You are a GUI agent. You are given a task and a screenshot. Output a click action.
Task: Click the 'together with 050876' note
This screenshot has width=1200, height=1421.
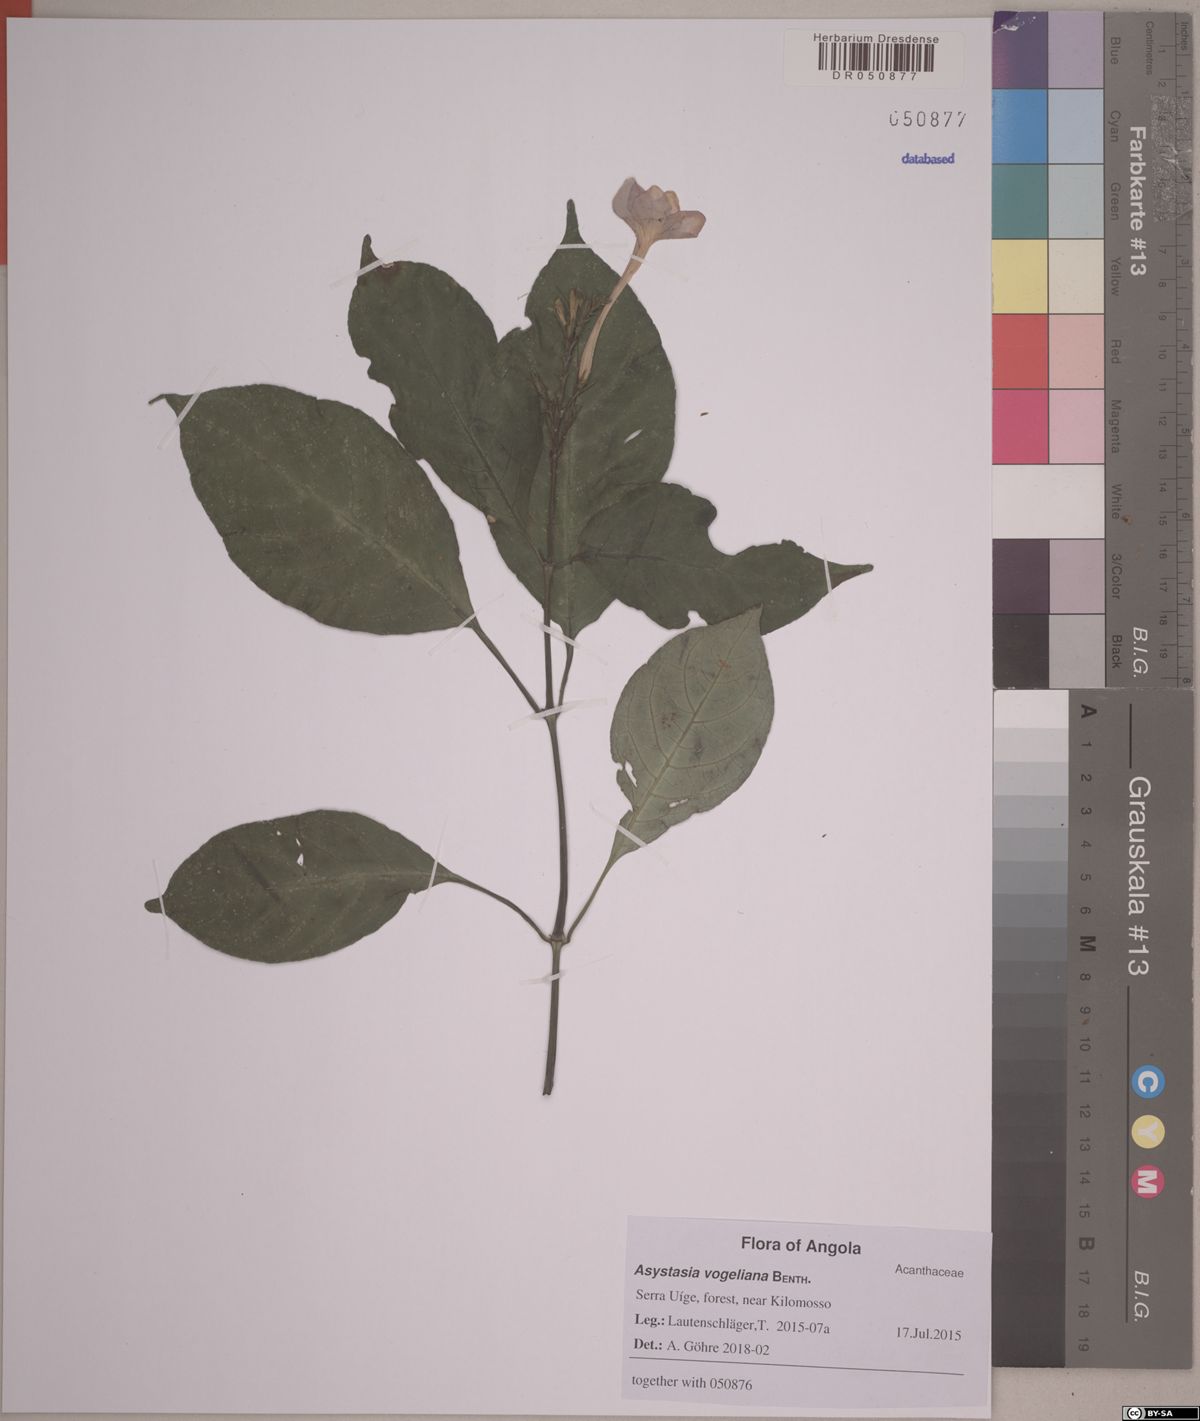point(691,1385)
